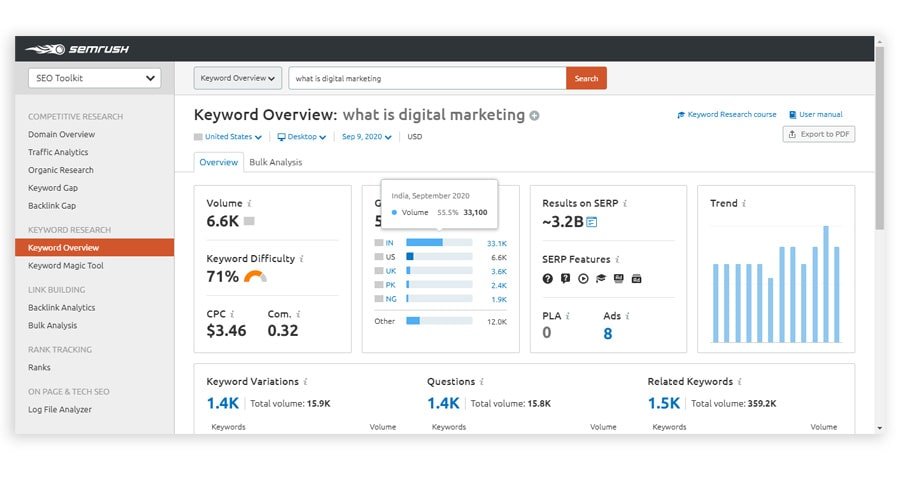Click the Questions info icon
This screenshot has width=900, height=478.
pyautogui.click(x=482, y=382)
